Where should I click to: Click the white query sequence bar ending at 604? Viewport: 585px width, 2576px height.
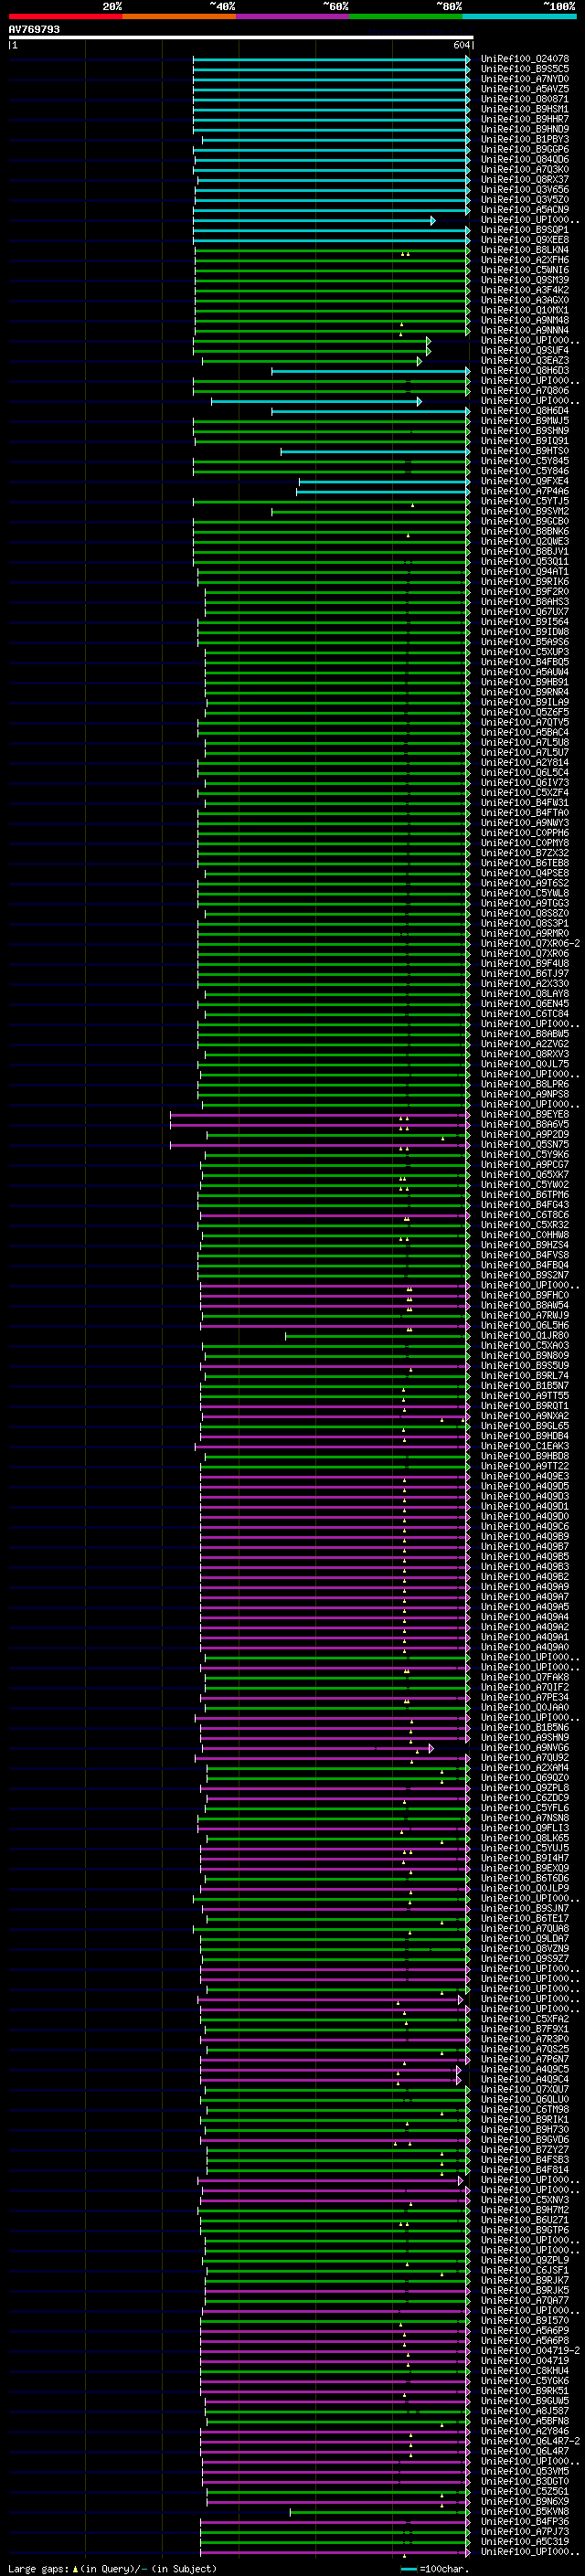(241, 38)
